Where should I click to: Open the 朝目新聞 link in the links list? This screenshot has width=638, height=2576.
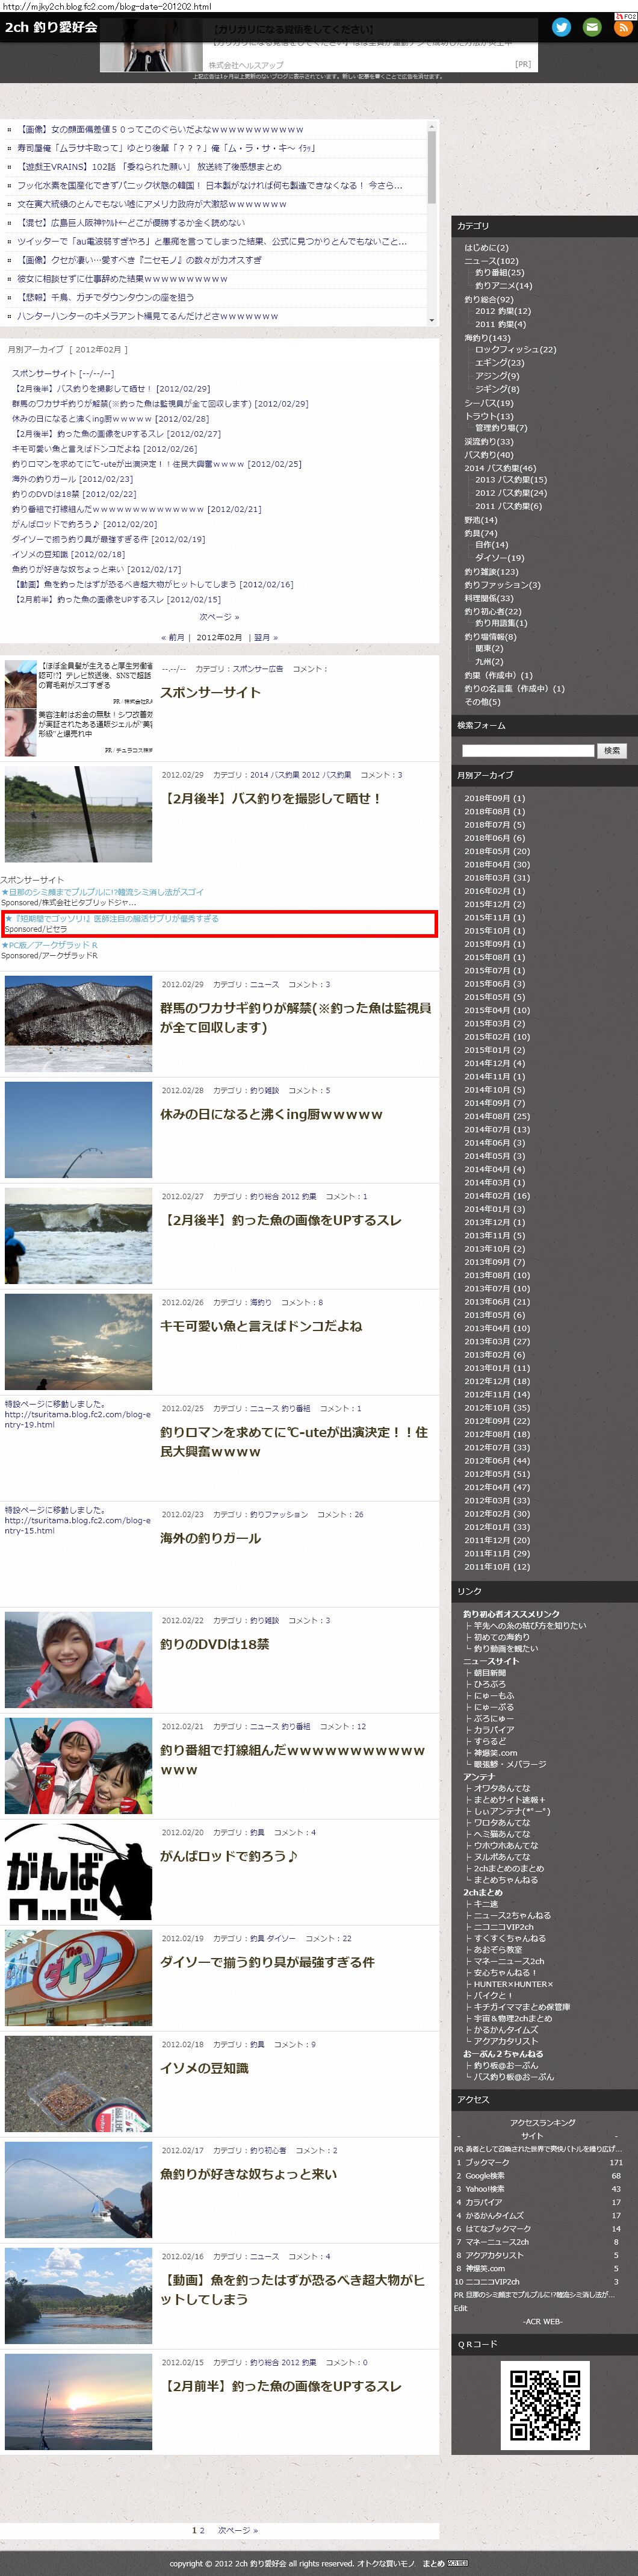489,1672
